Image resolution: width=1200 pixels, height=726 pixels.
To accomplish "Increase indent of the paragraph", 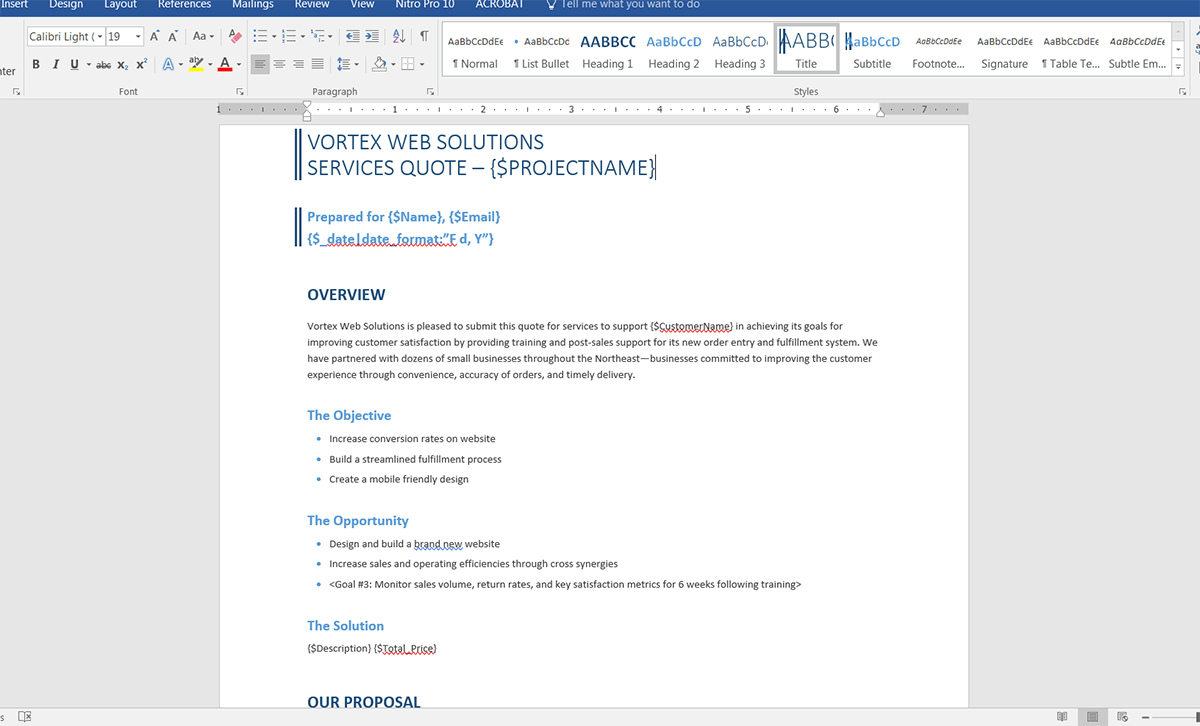I will [374, 37].
